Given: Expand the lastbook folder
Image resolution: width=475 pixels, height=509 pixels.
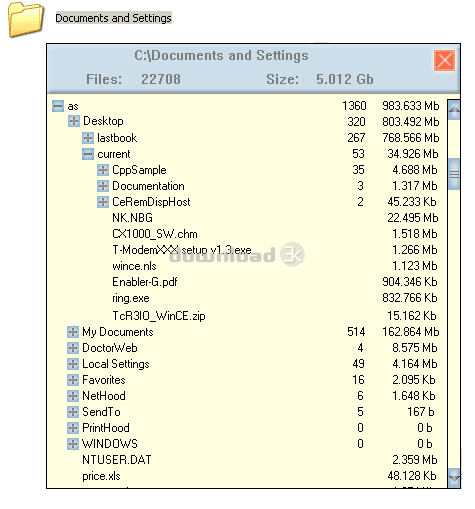Looking at the screenshot, I should click(x=88, y=138).
